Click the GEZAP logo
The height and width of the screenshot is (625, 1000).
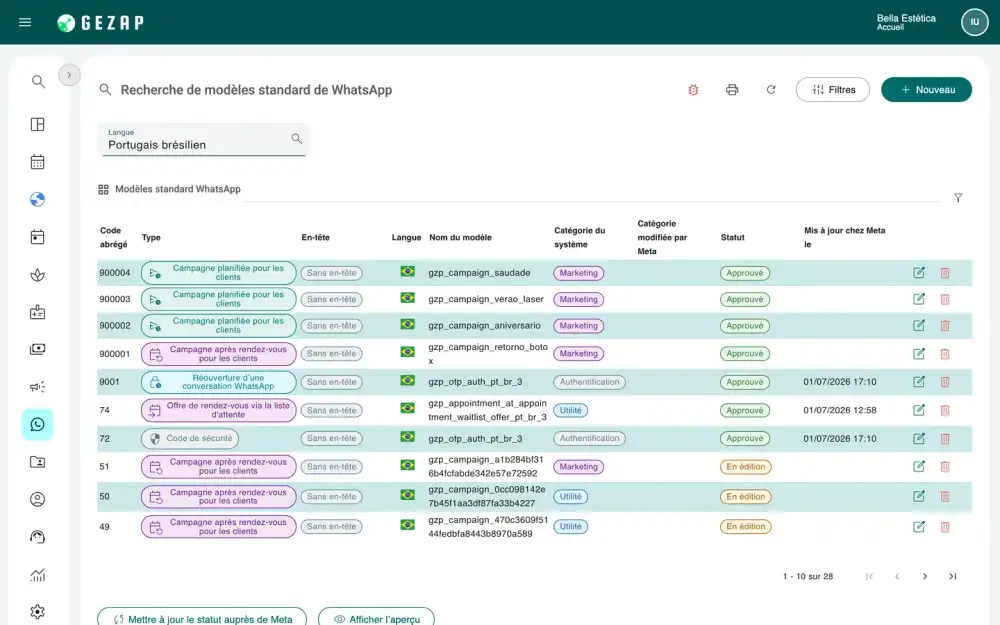coord(100,23)
